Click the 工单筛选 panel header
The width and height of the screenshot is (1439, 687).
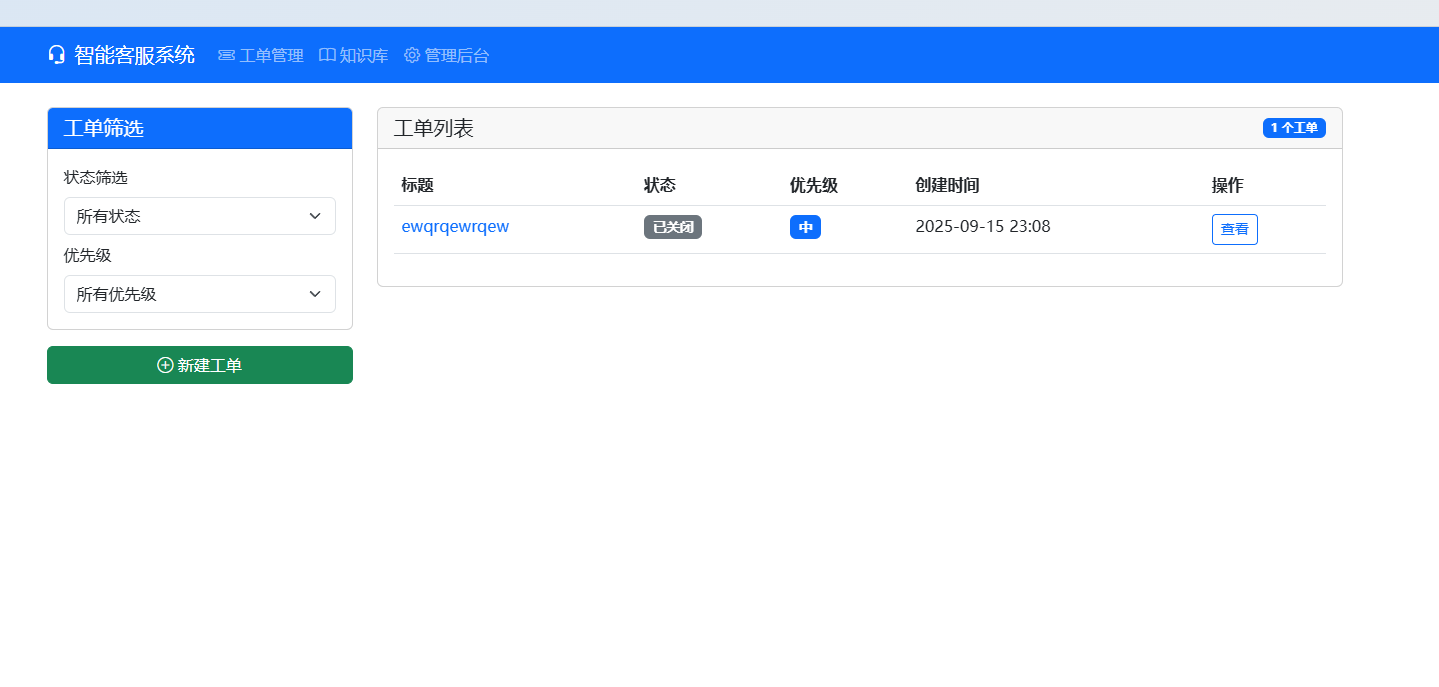[x=102, y=128]
